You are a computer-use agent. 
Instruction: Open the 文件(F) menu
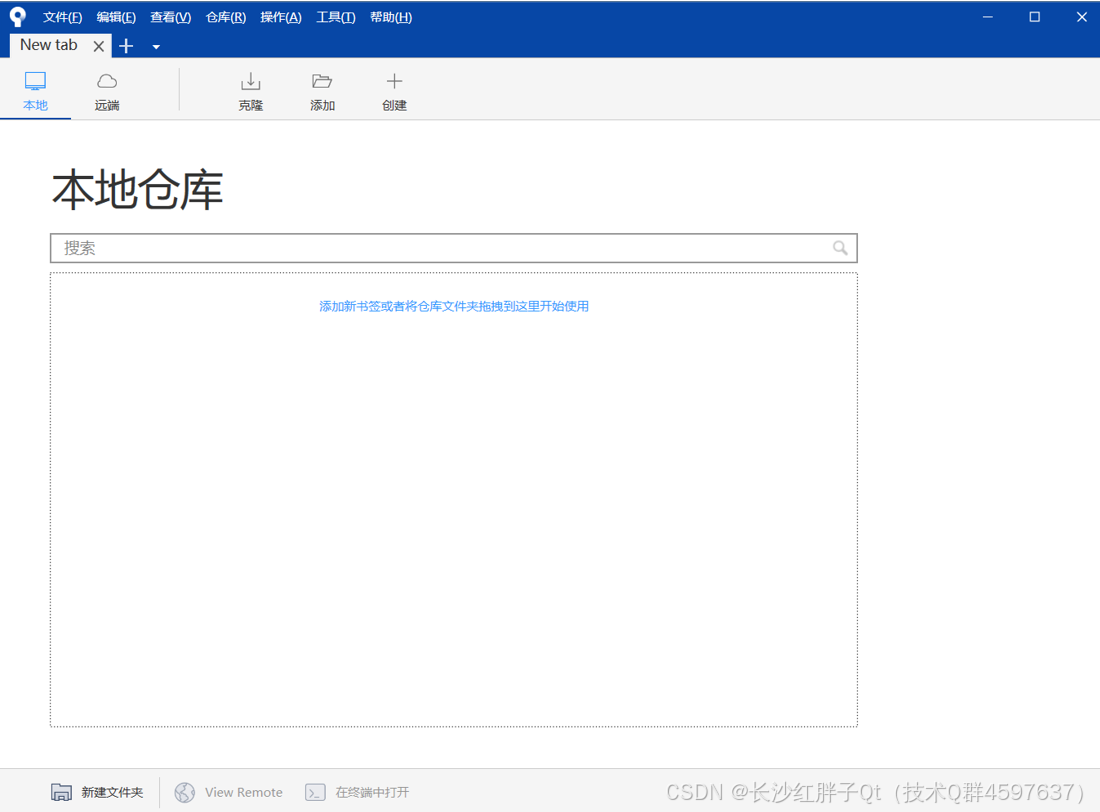click(x=62, y=16)
